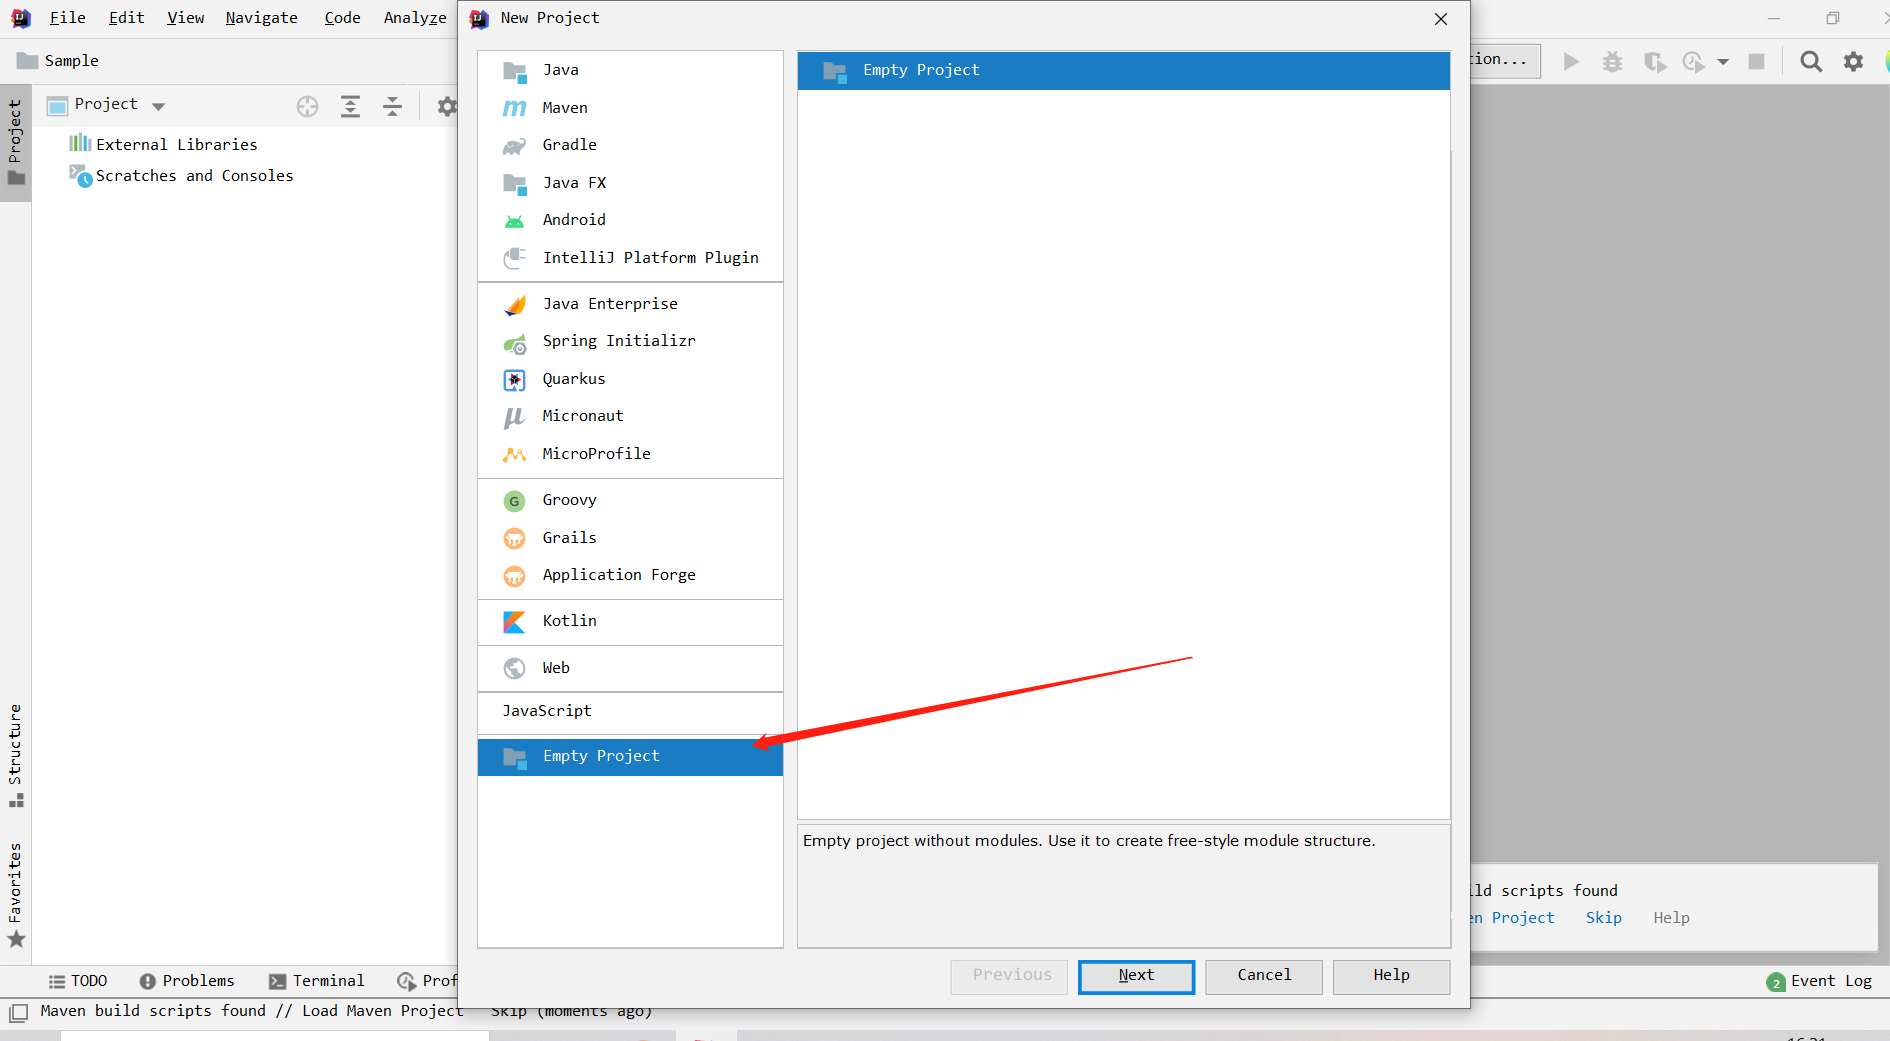This screenshot has height=1041, width=1890.
Task: Pick the Micronaut project type
Action: coord(630,416)
